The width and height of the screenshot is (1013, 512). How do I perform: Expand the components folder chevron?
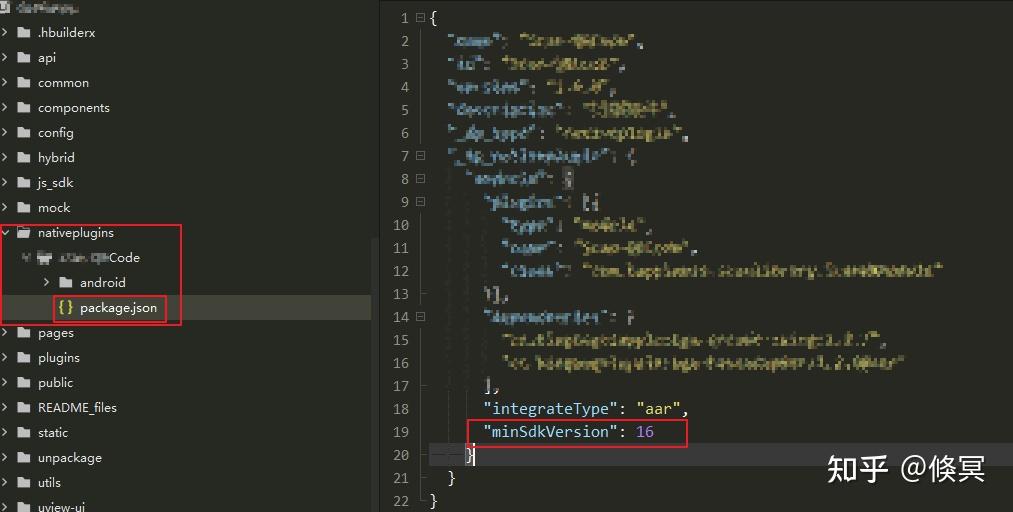click(5, 107)
